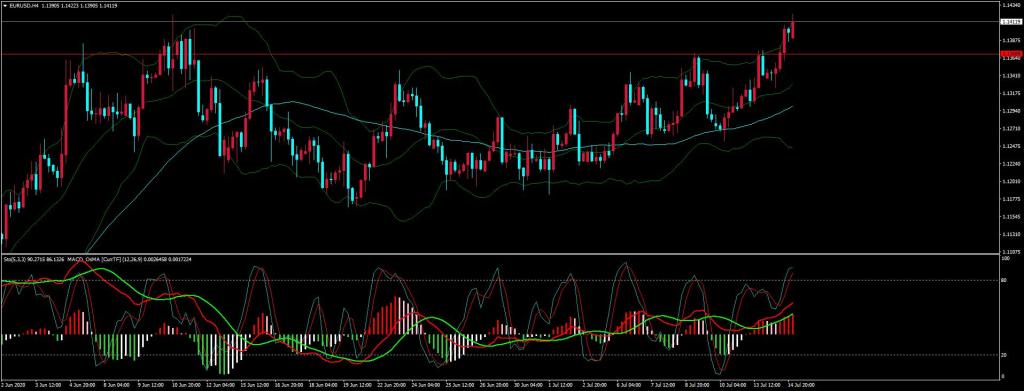The image size is (1024, 391).
Task: Click the Sto(5,3,3) indicator label
Action: tap(13, 259)
